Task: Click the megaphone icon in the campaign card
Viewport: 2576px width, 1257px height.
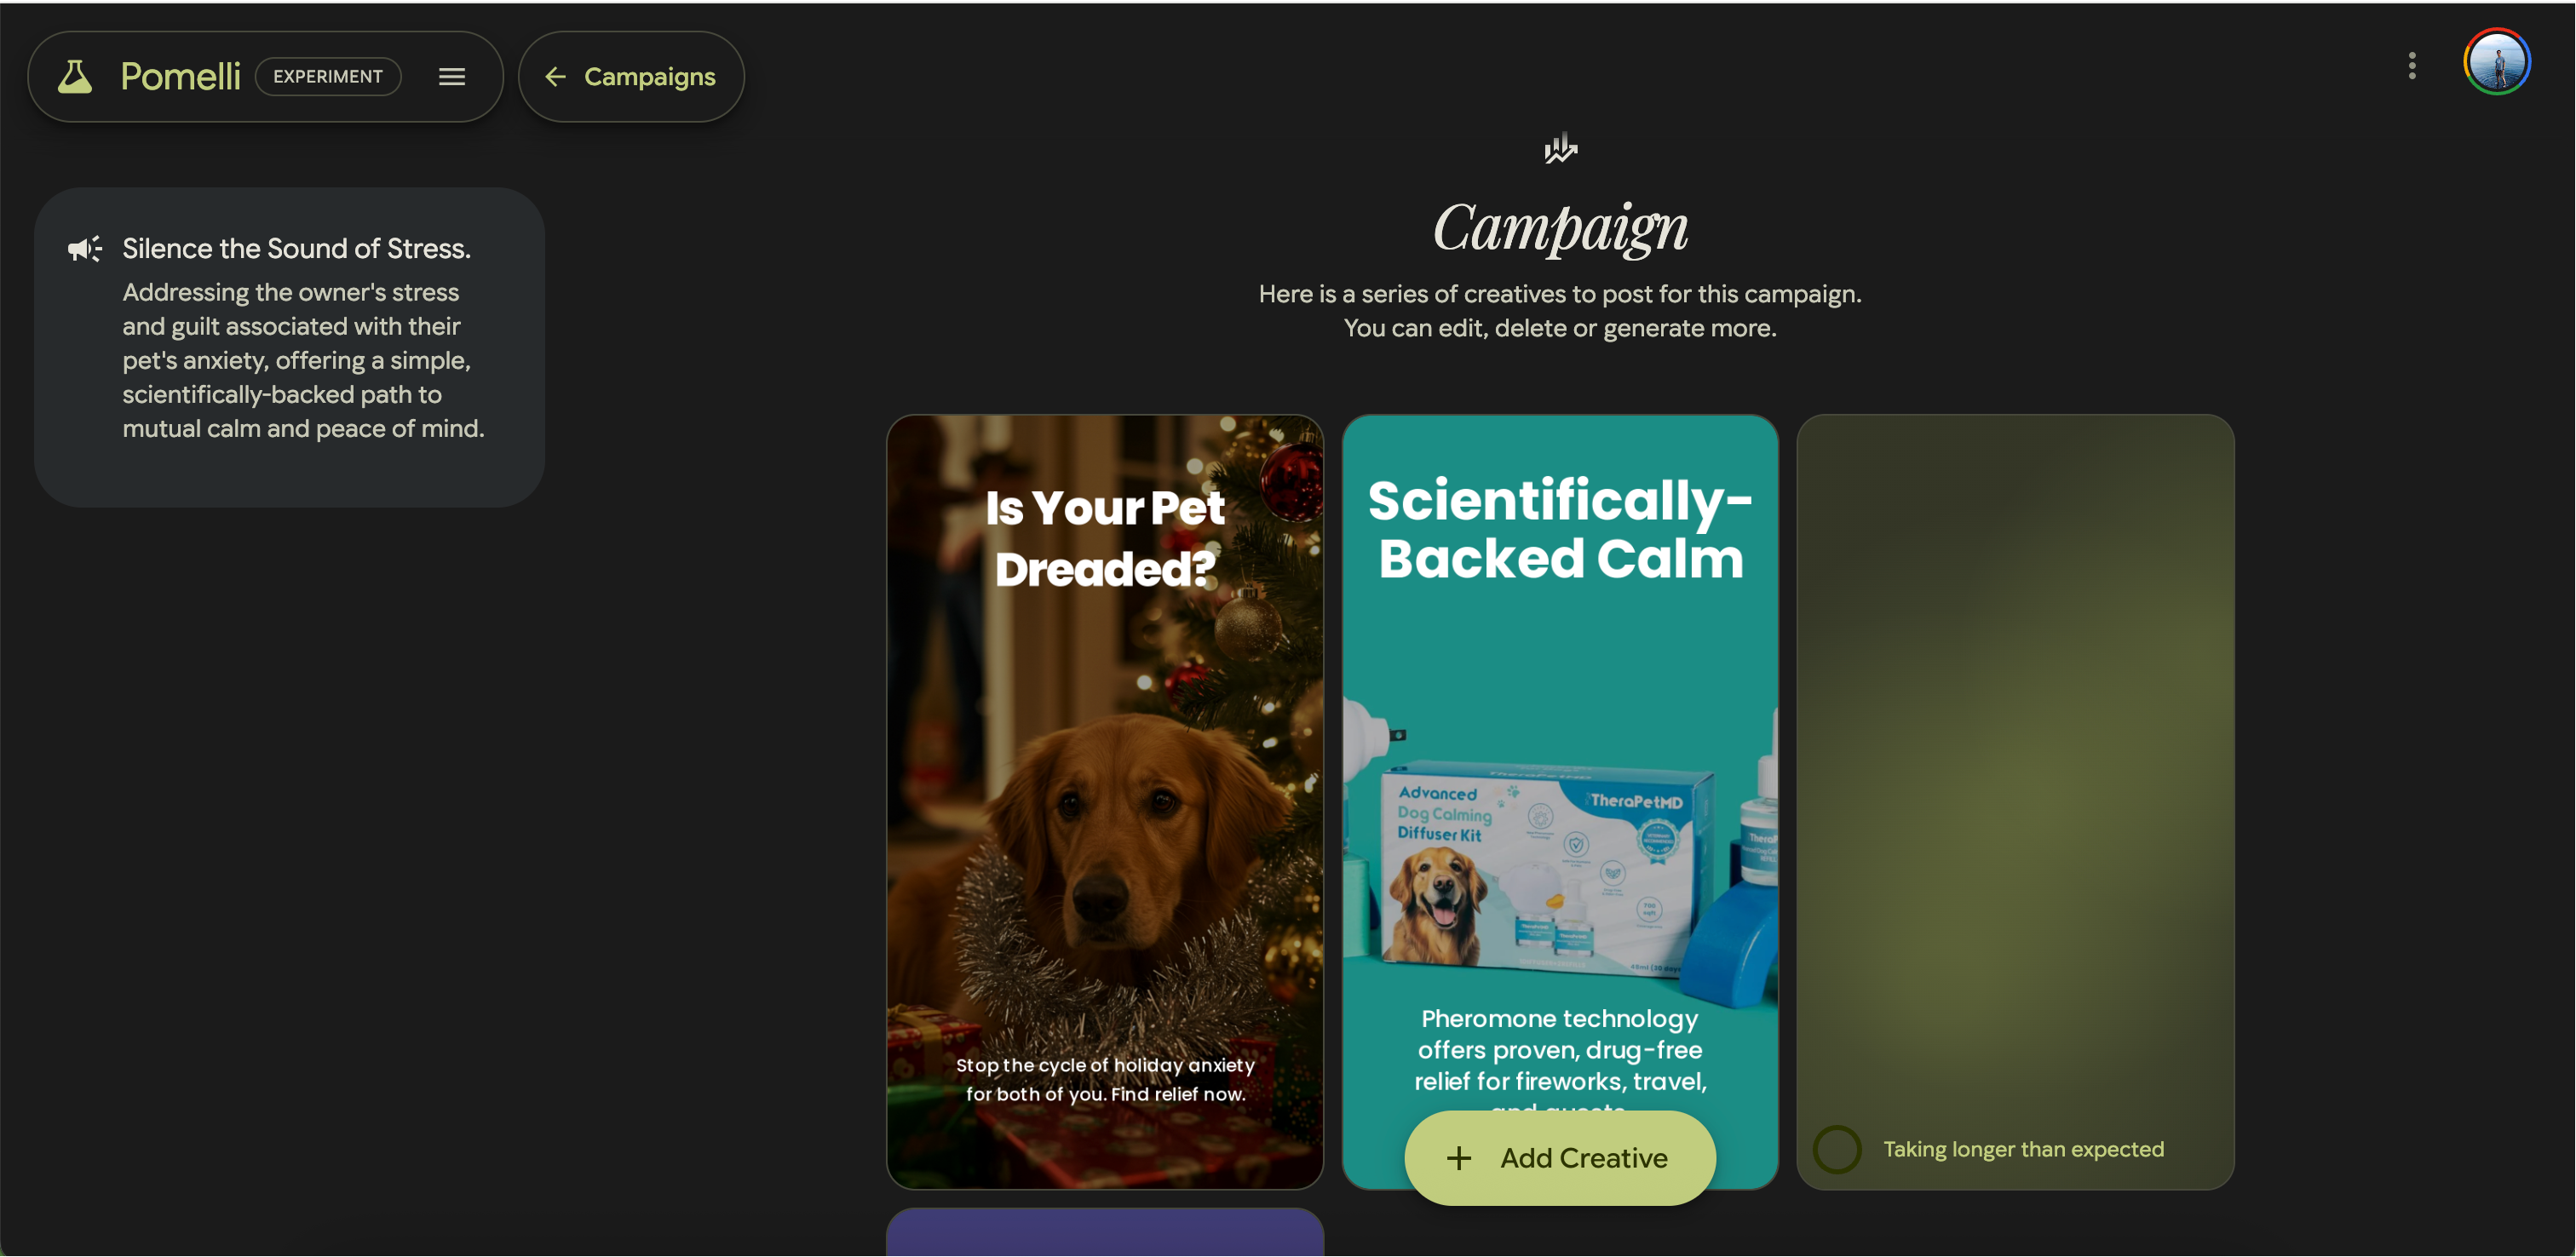Action: (x=85, y=249)
